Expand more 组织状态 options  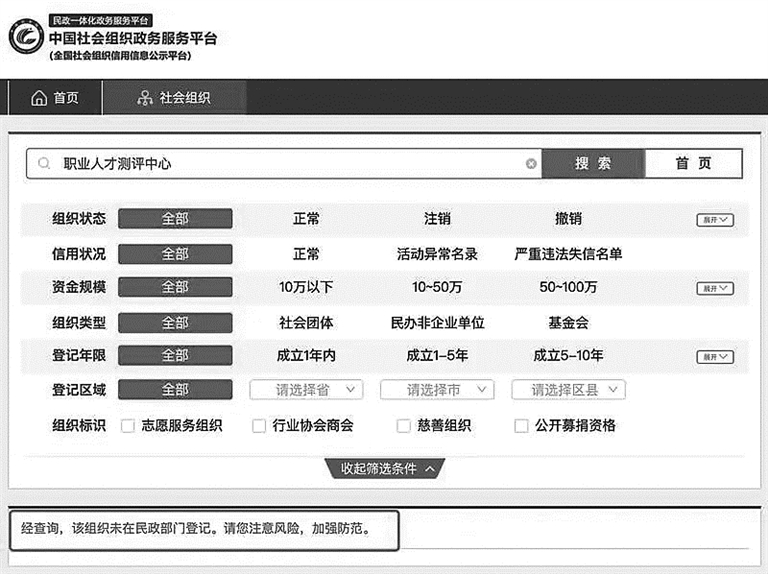tap(715, 220)
